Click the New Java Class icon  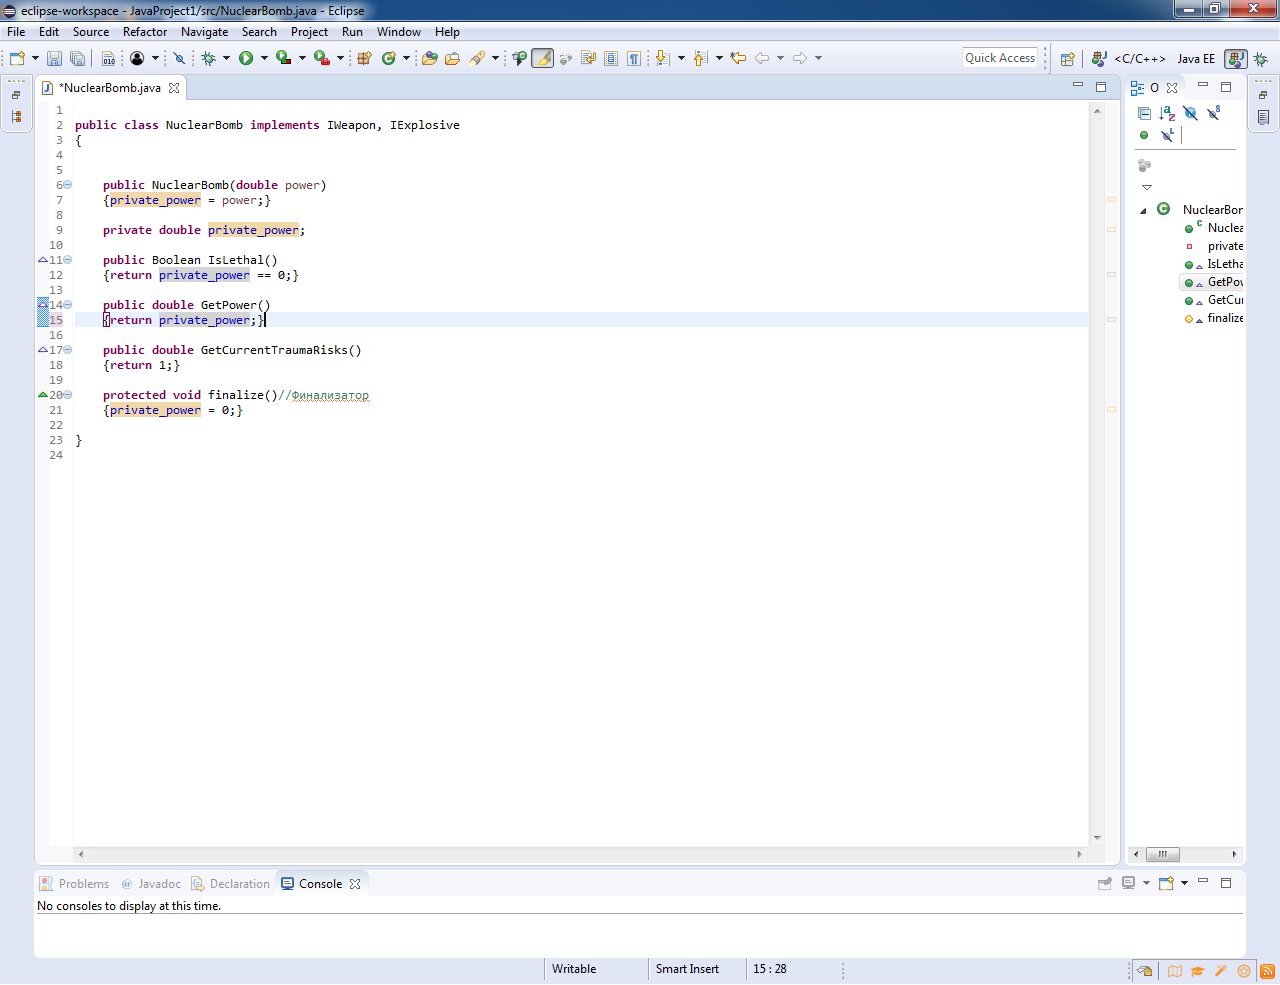click(389, 58)
